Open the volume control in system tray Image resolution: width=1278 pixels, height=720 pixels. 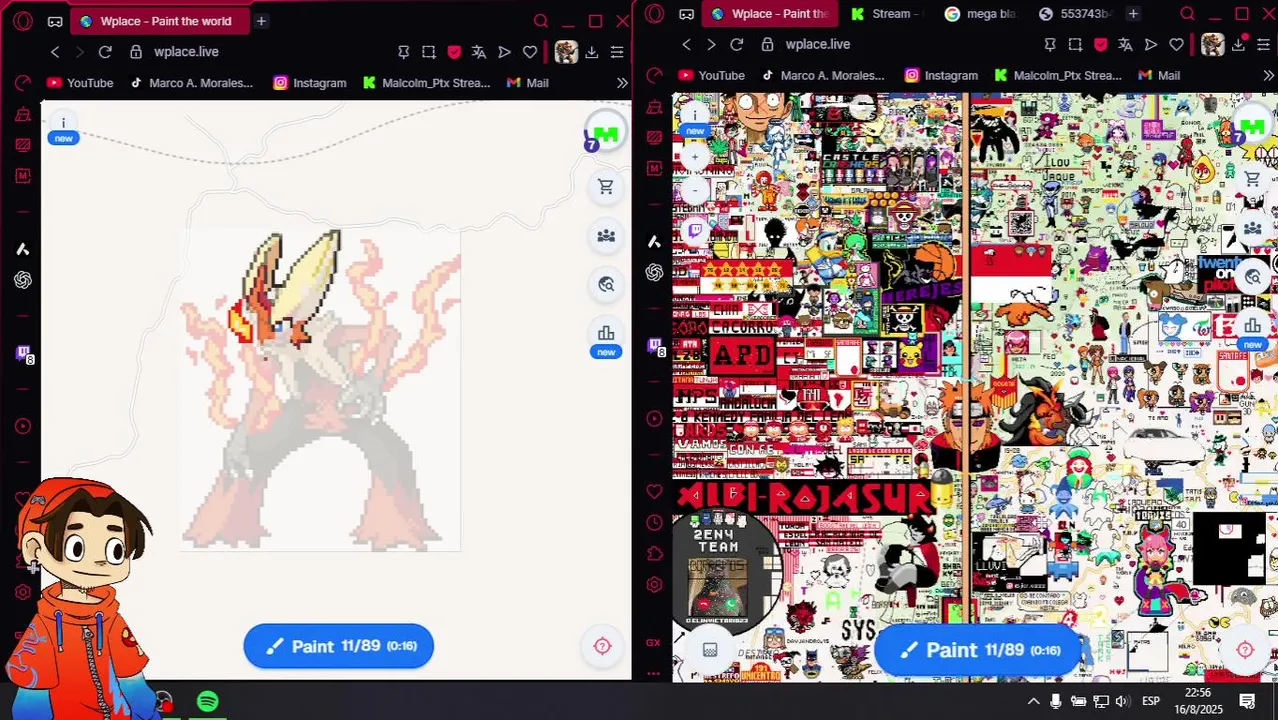1122,702
